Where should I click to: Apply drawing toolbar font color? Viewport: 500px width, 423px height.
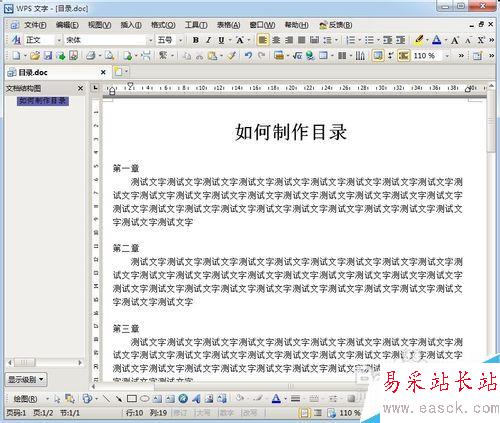(x=276, y=398)
